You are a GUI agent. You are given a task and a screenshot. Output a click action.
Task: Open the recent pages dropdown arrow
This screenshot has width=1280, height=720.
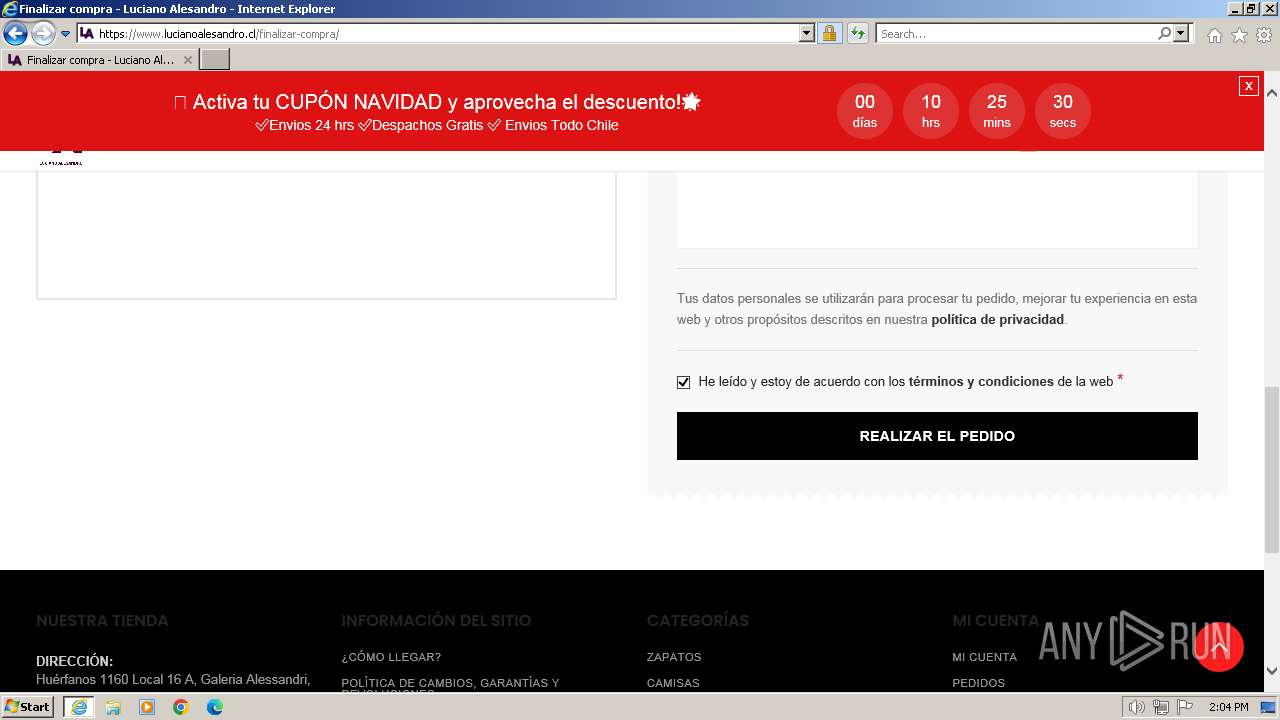66,34
